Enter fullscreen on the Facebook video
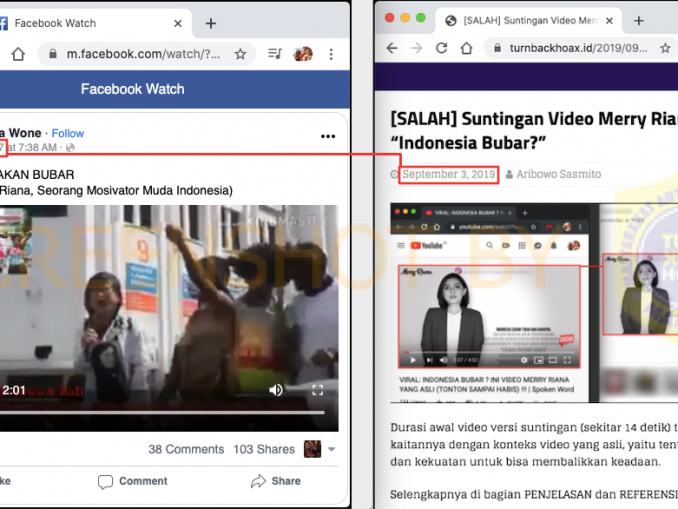Viewport: 678px width, 509px height. click(x=317, y=390)
